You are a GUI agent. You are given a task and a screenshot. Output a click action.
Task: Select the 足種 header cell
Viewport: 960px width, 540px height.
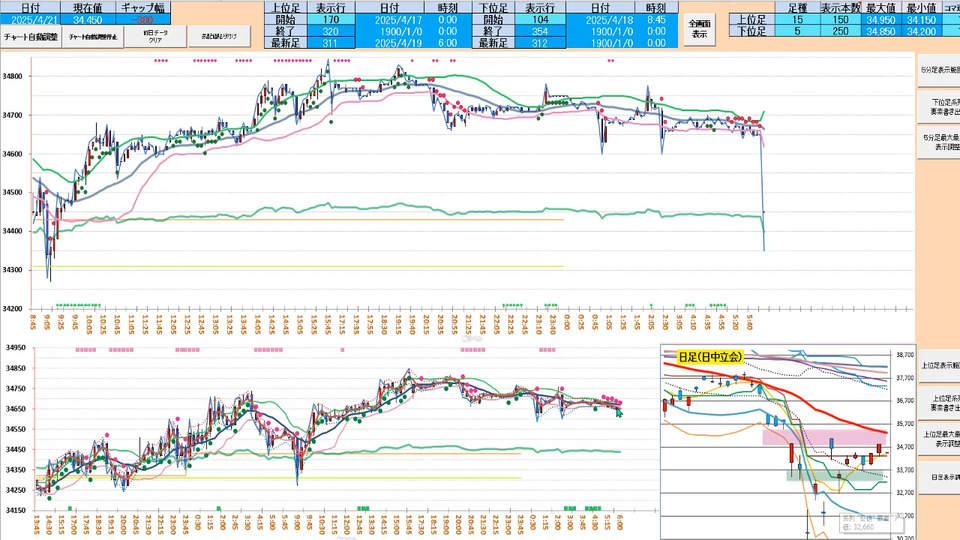tap(797, 8)
